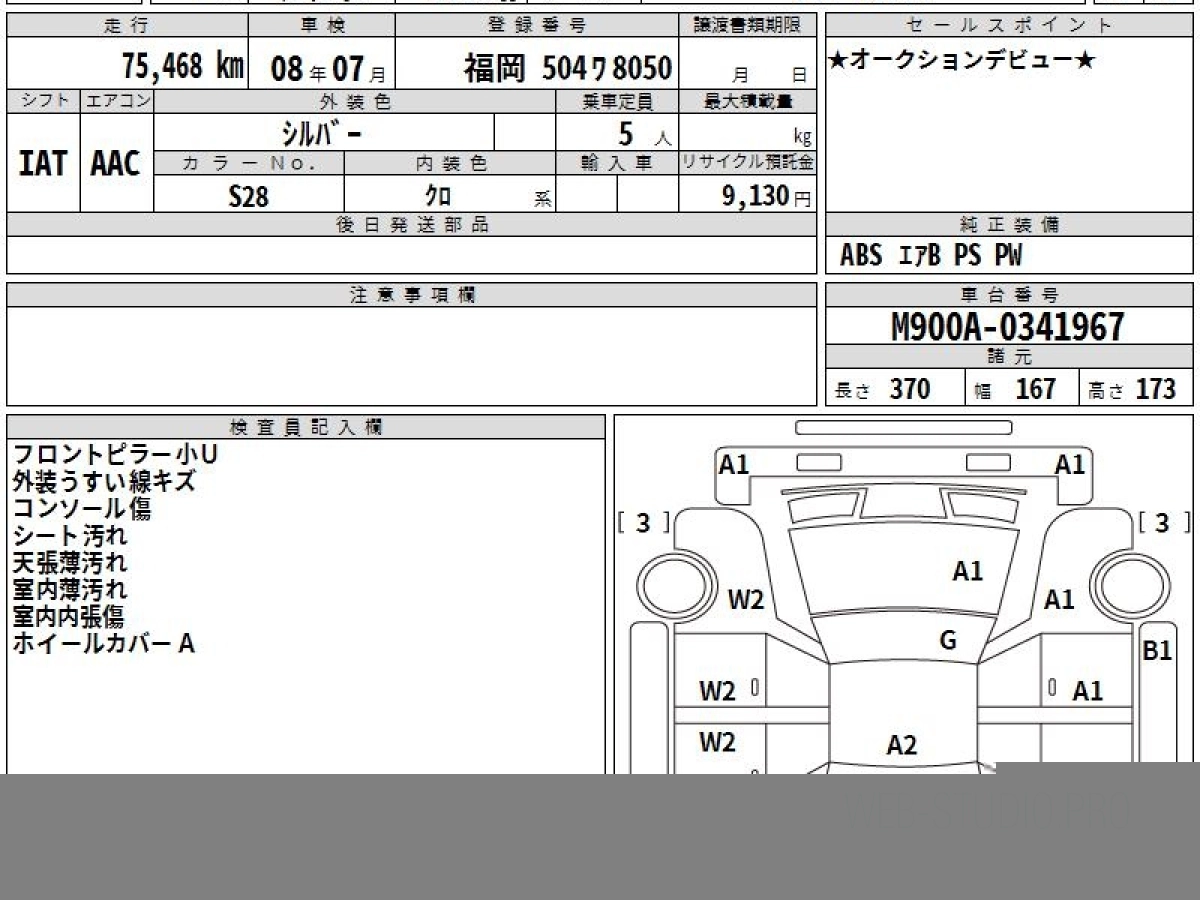Click the left [3] tire rating bracket
Screen dimensions: 1200x900
643,522
